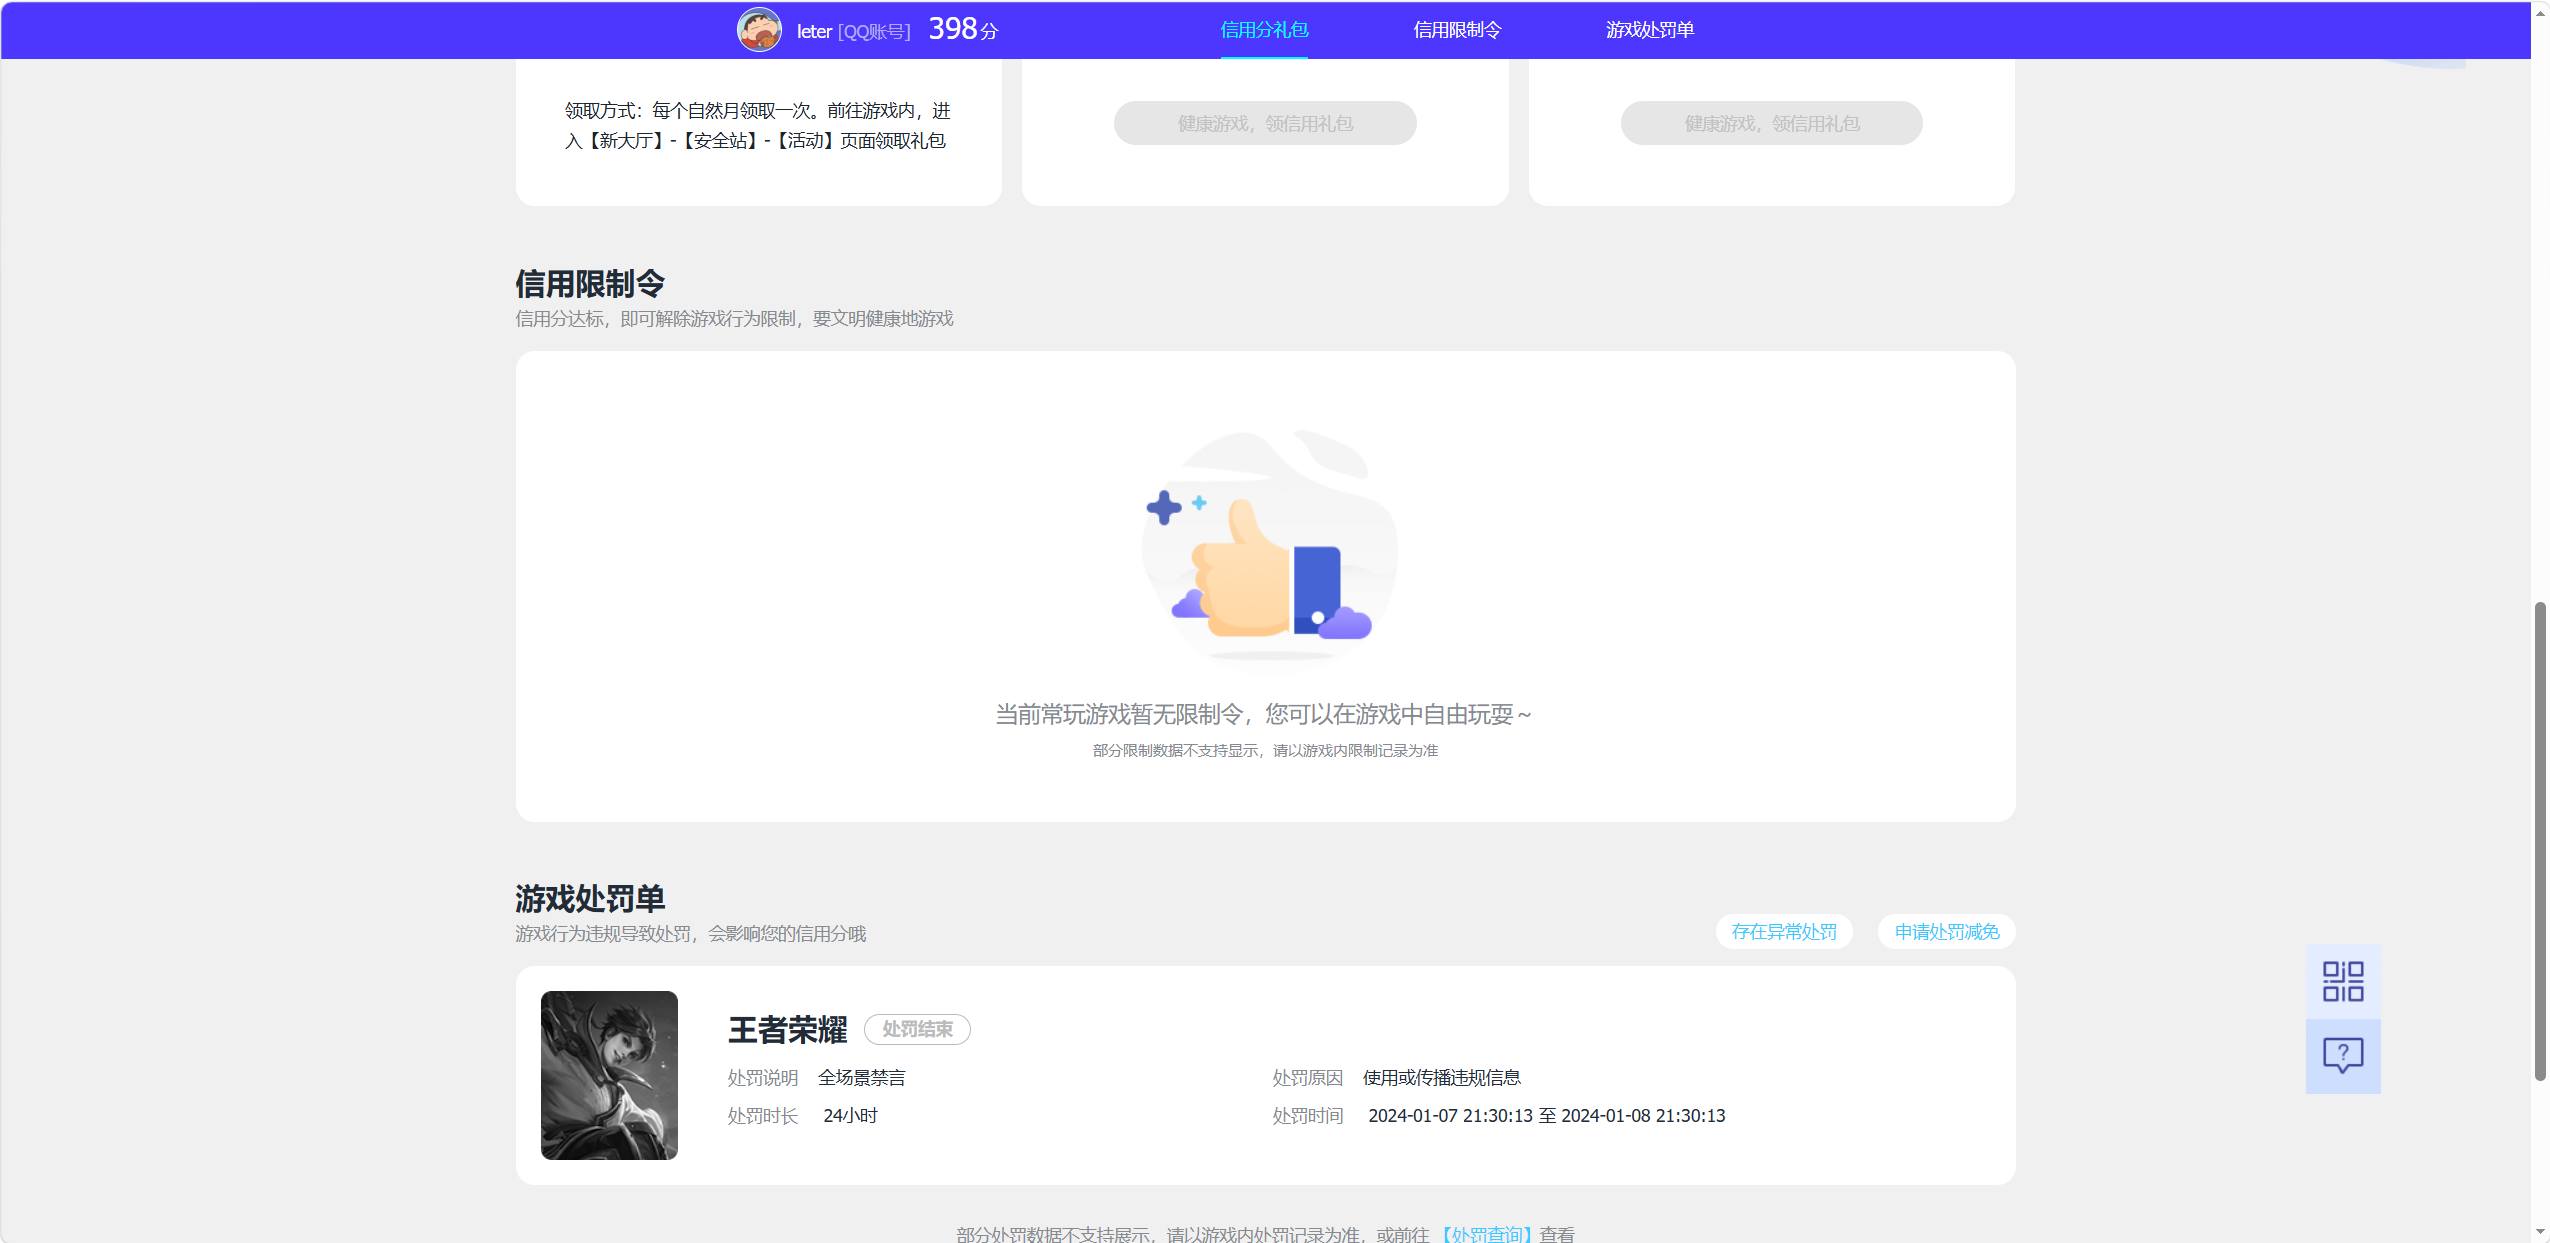Click 存在异常处罚 button
This screenshot has height=1243, width=2550.
click(1784, 931)
